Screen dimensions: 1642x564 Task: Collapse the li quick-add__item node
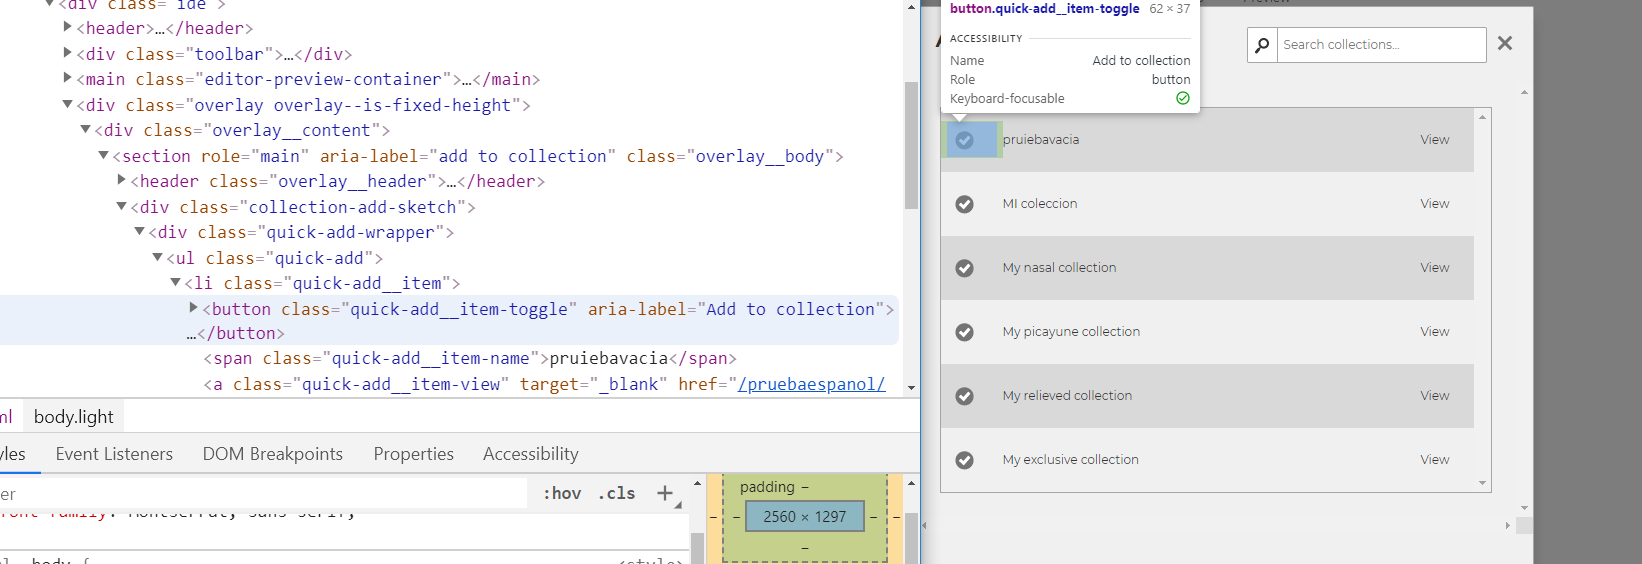175,282
